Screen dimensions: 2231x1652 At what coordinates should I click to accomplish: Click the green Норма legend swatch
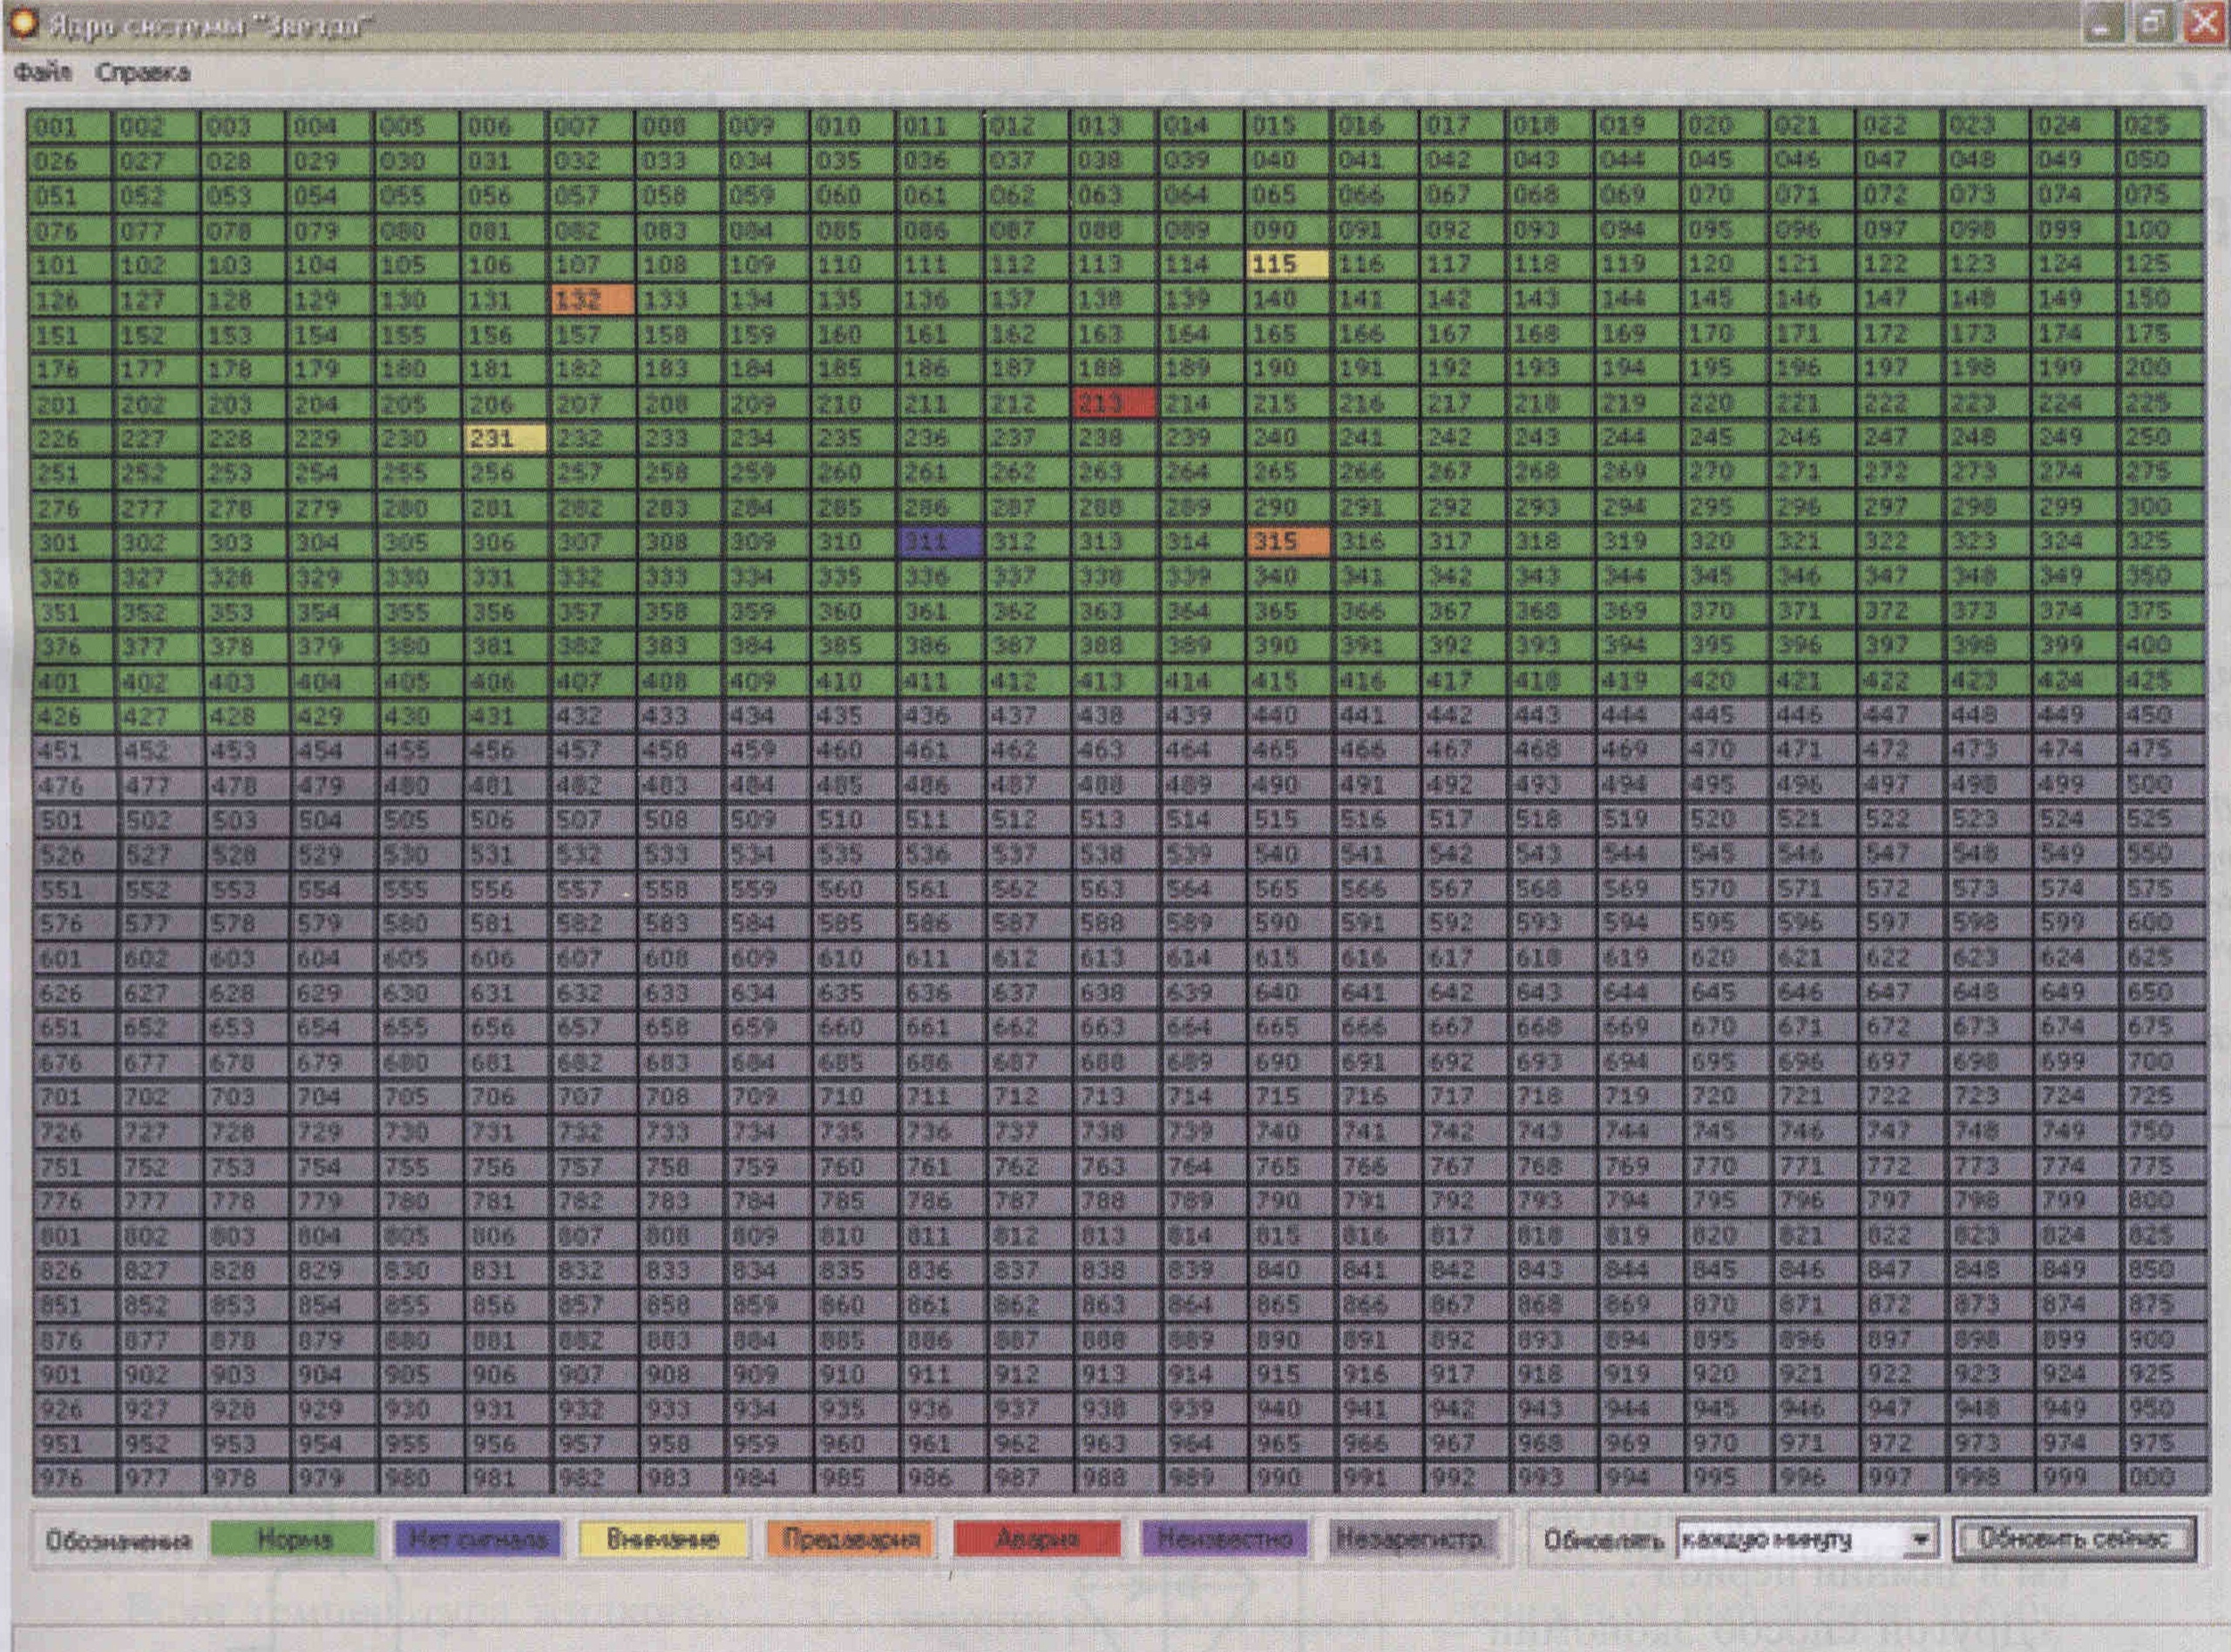[x=292, y=1540]
